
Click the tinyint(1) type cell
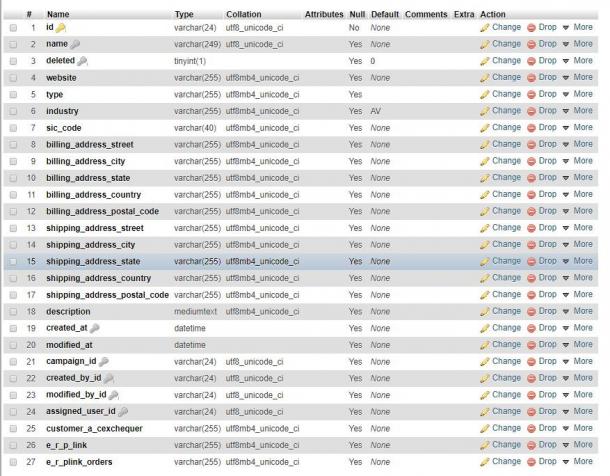pyautogui.click(x=190, y=61)
